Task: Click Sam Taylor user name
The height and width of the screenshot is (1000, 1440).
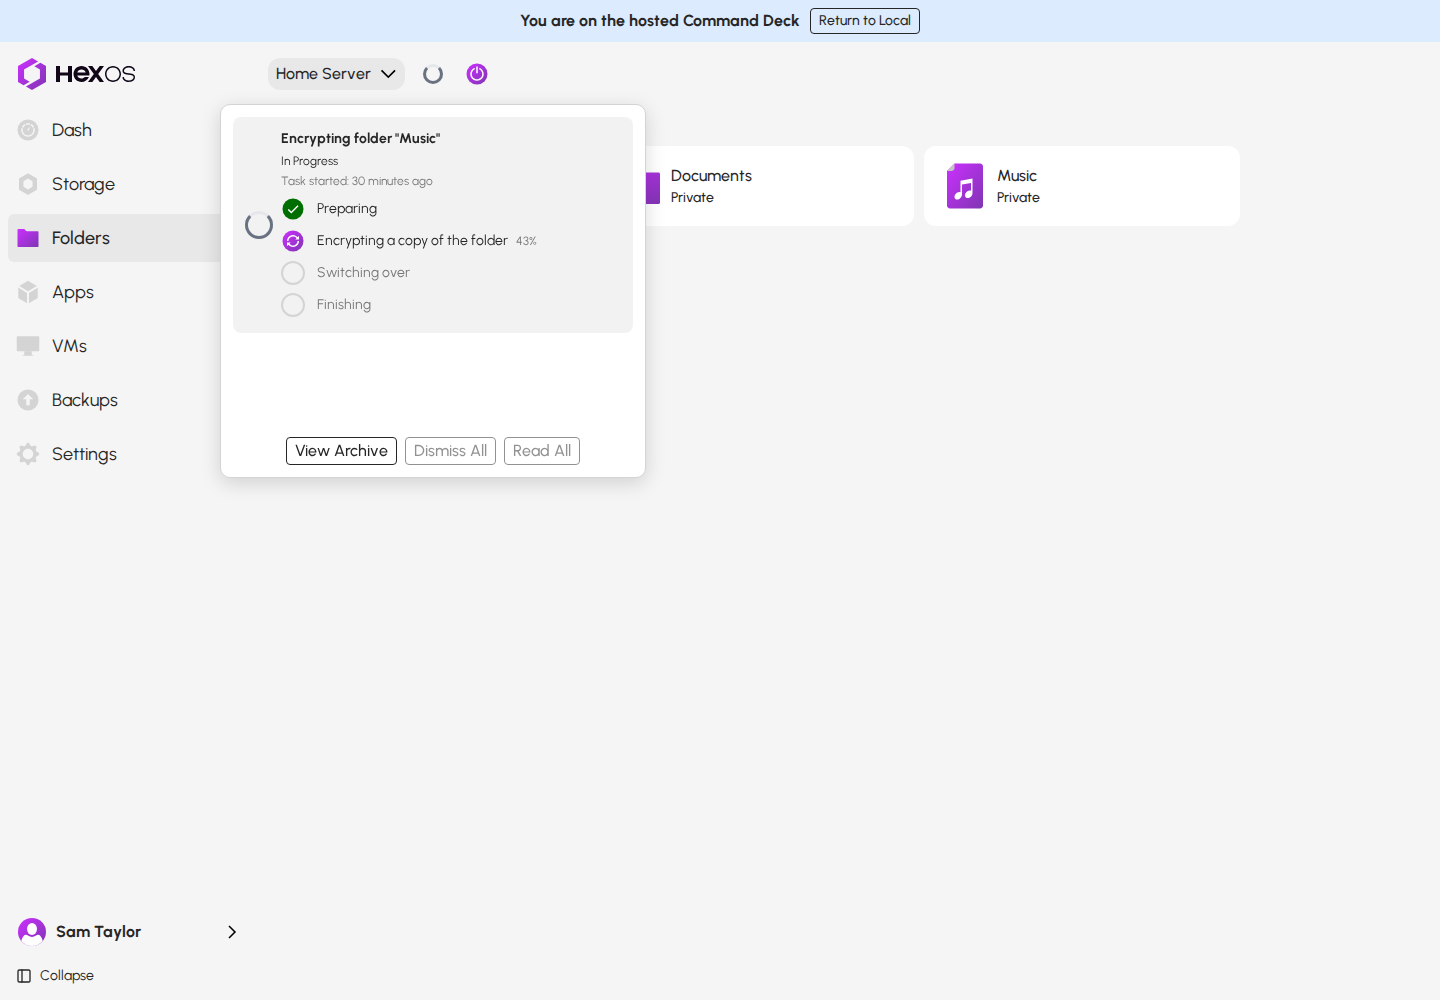Action: click(98, 932)
